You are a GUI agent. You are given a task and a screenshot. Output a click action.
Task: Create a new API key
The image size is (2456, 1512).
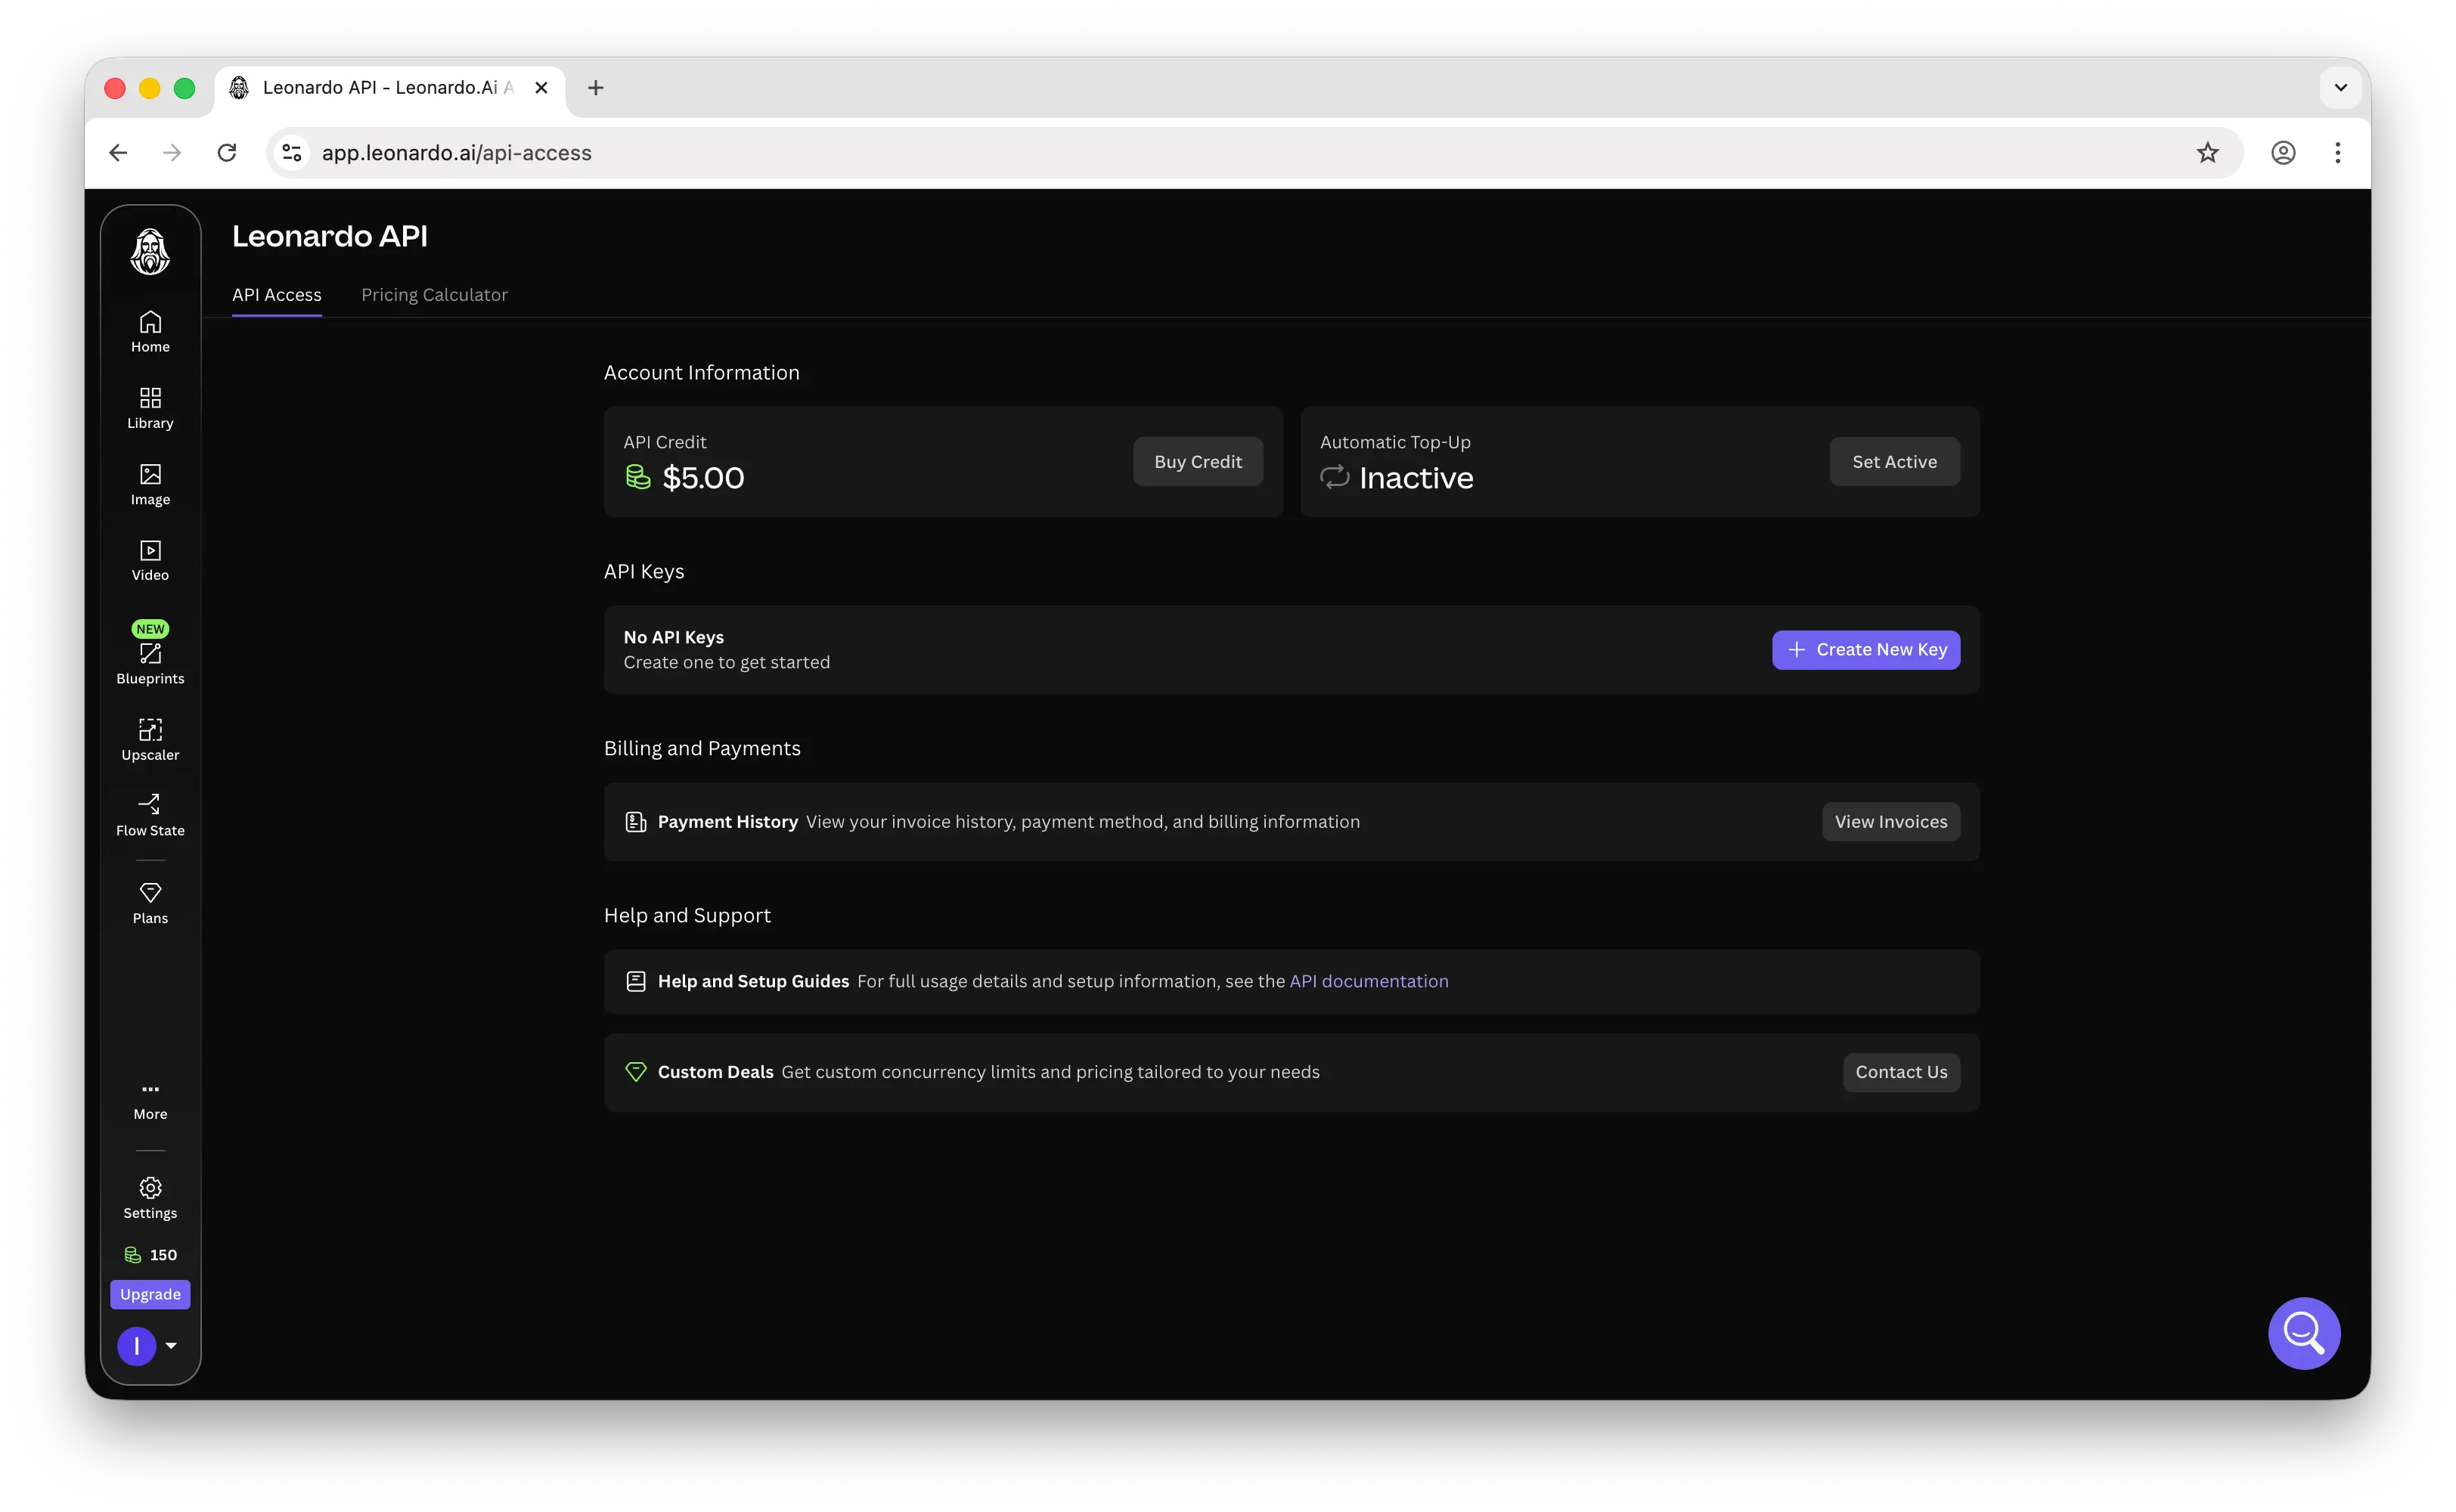[x=1865, y=649]
